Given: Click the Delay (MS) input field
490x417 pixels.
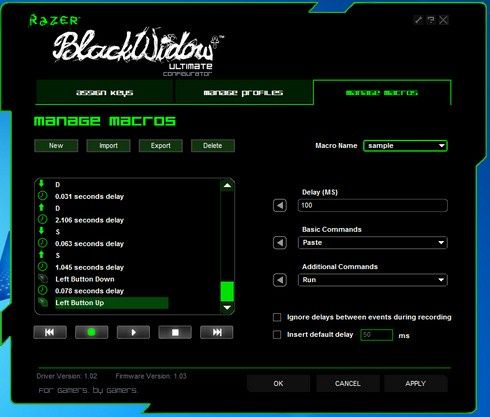Looking at the screenshot, I should pyautogui.click(x=373, y=205).
